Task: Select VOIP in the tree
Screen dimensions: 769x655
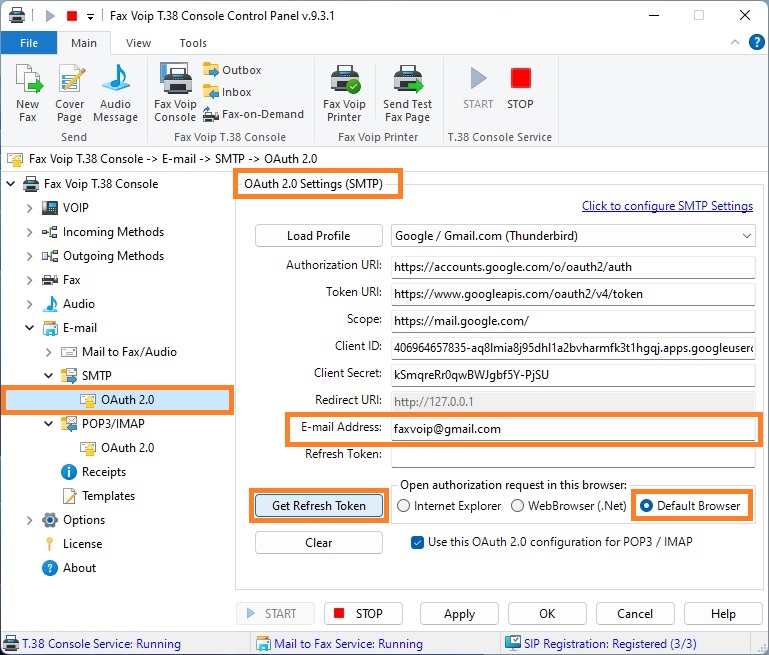Action: (x=76, y=208)
